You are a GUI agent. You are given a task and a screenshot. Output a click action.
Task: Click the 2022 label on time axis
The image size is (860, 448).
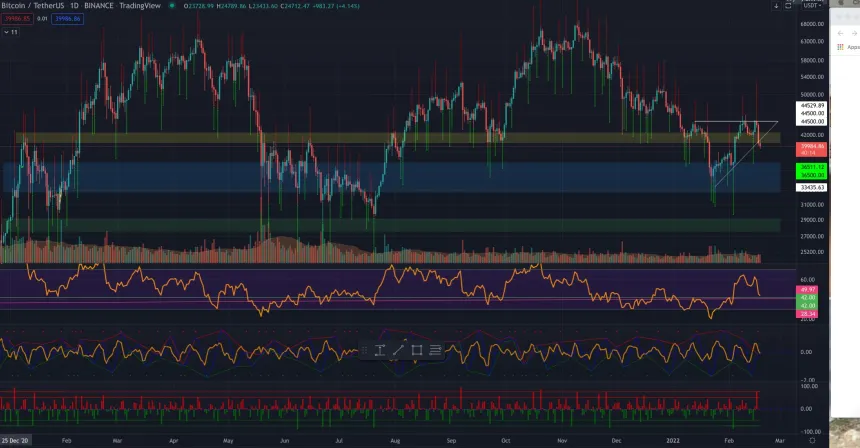tap(672, 440)
